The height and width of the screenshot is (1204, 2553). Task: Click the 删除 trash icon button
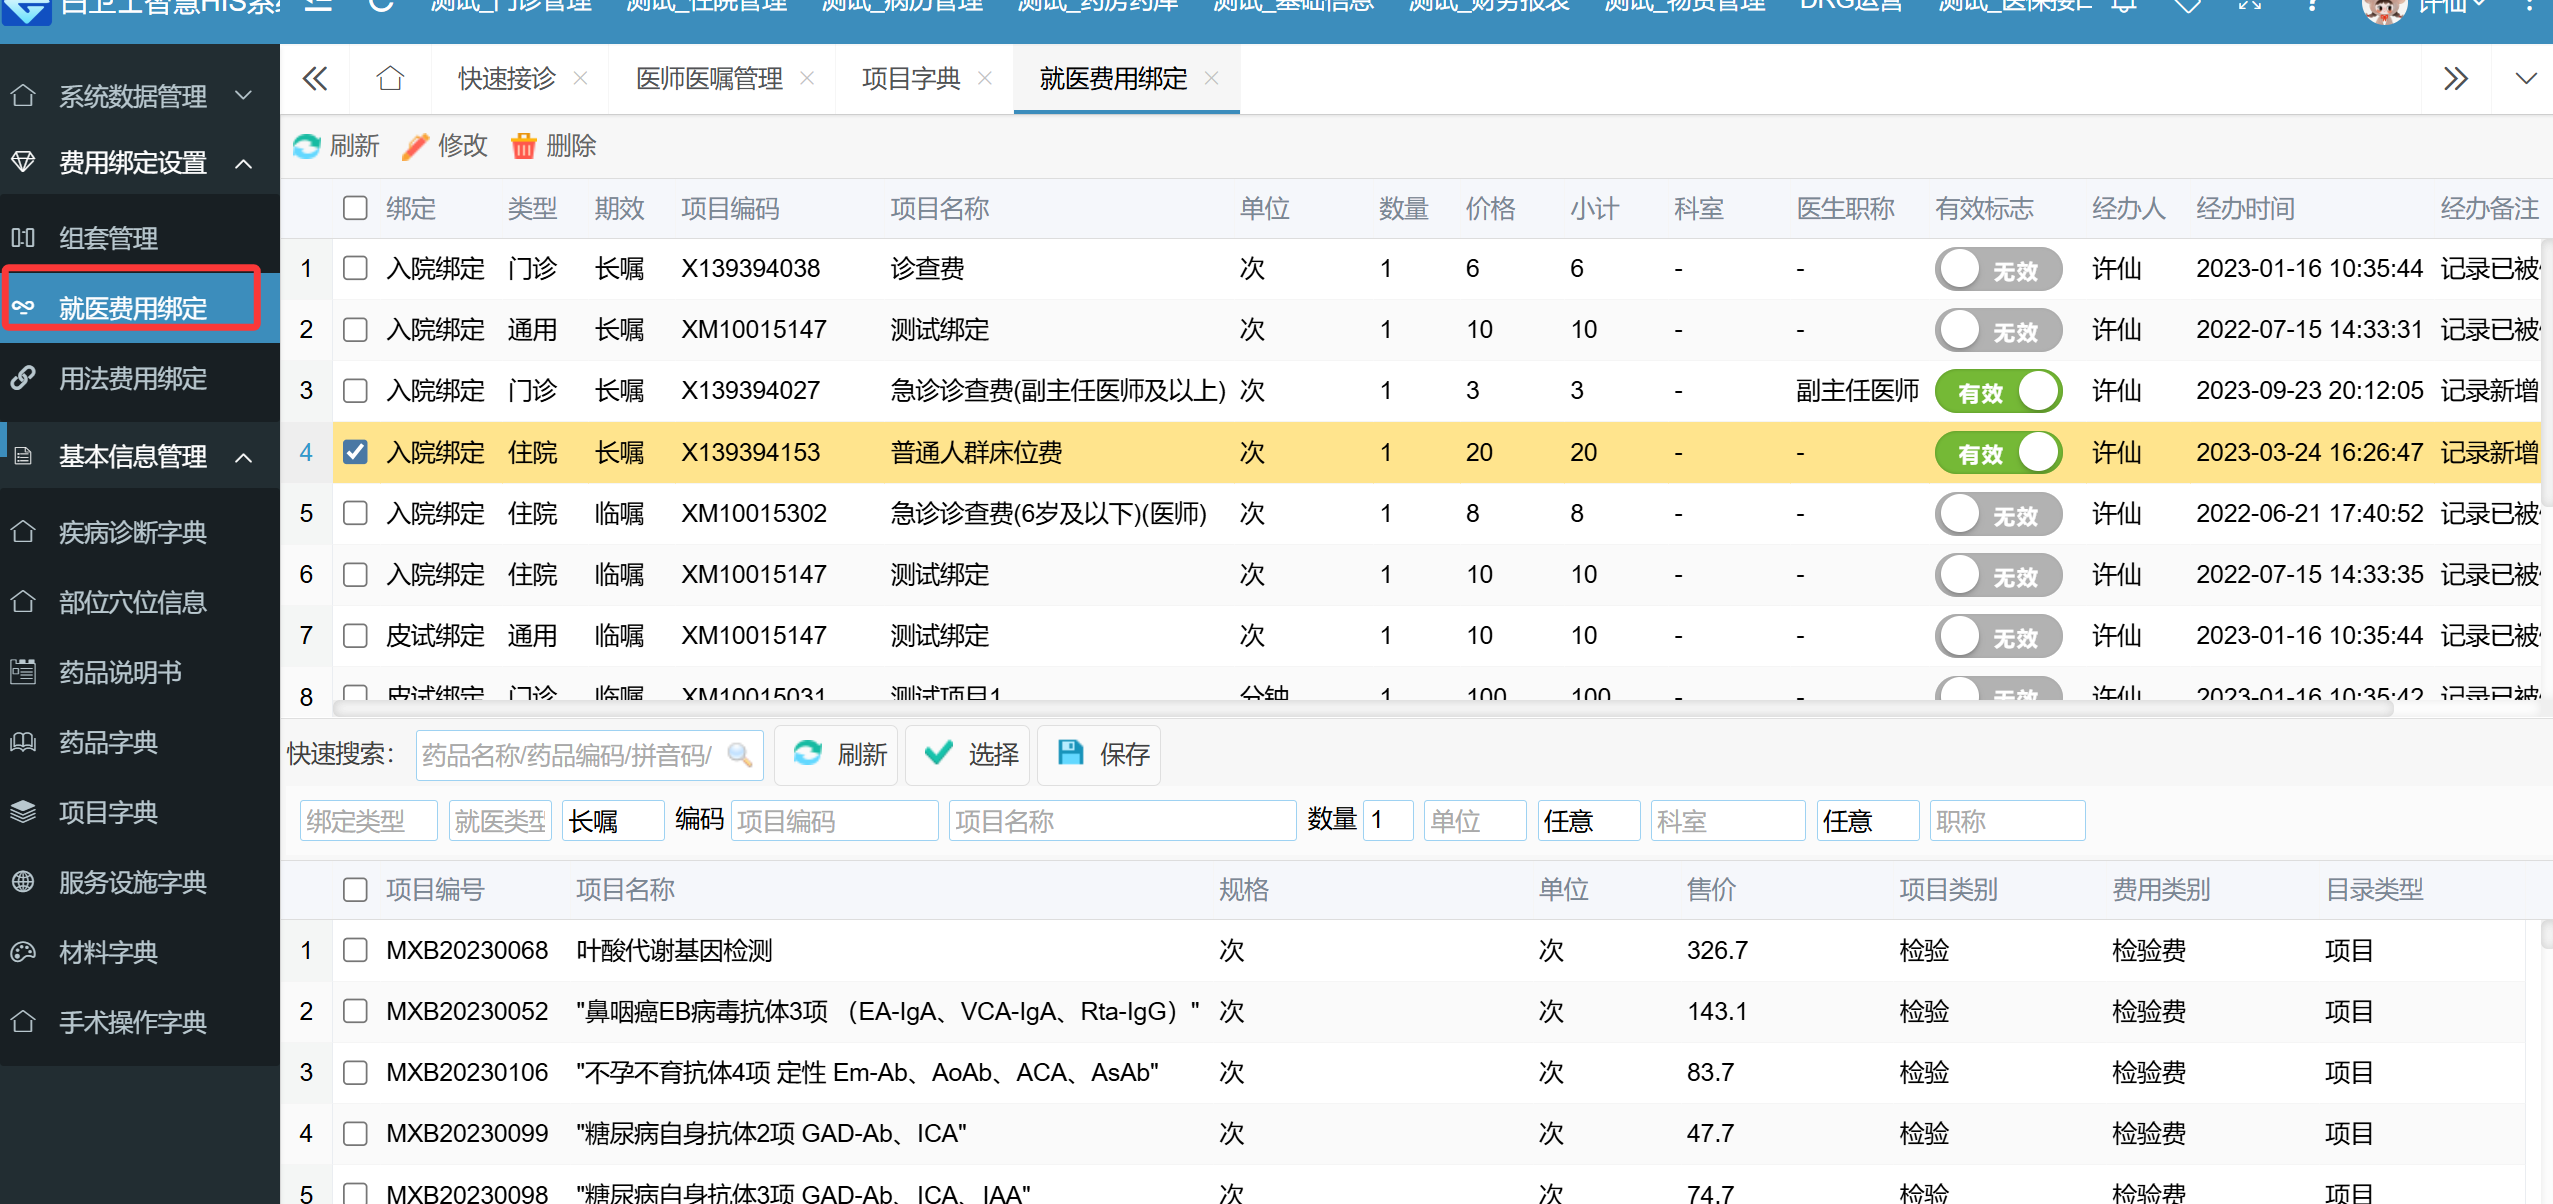pyautogui.click(x=523, y=146)
